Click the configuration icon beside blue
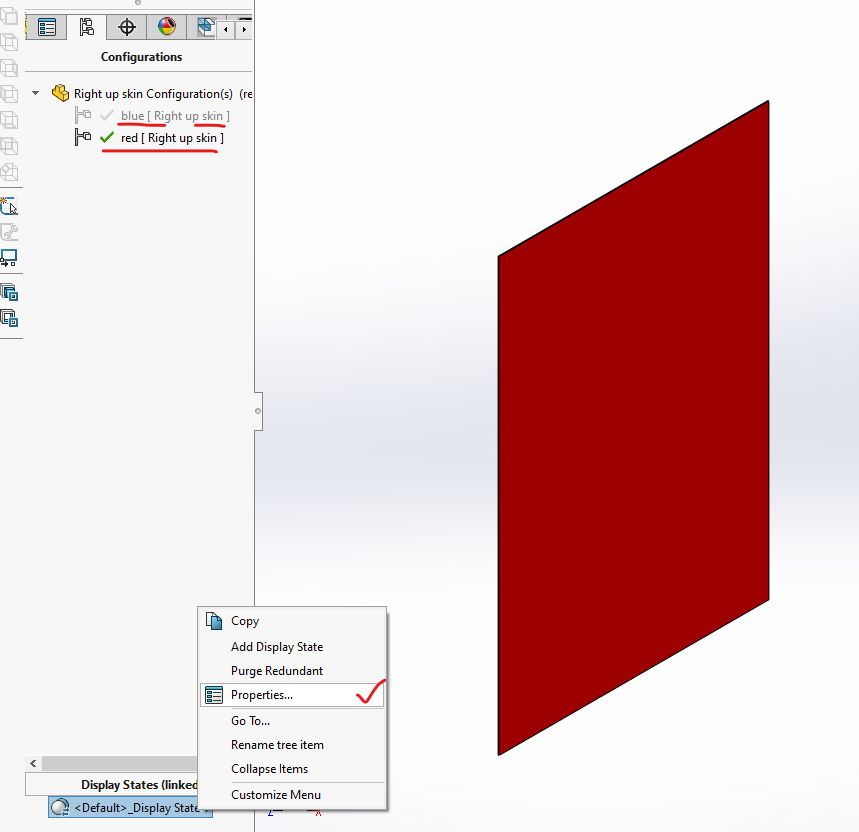859x832 pixels. (83, 115)
